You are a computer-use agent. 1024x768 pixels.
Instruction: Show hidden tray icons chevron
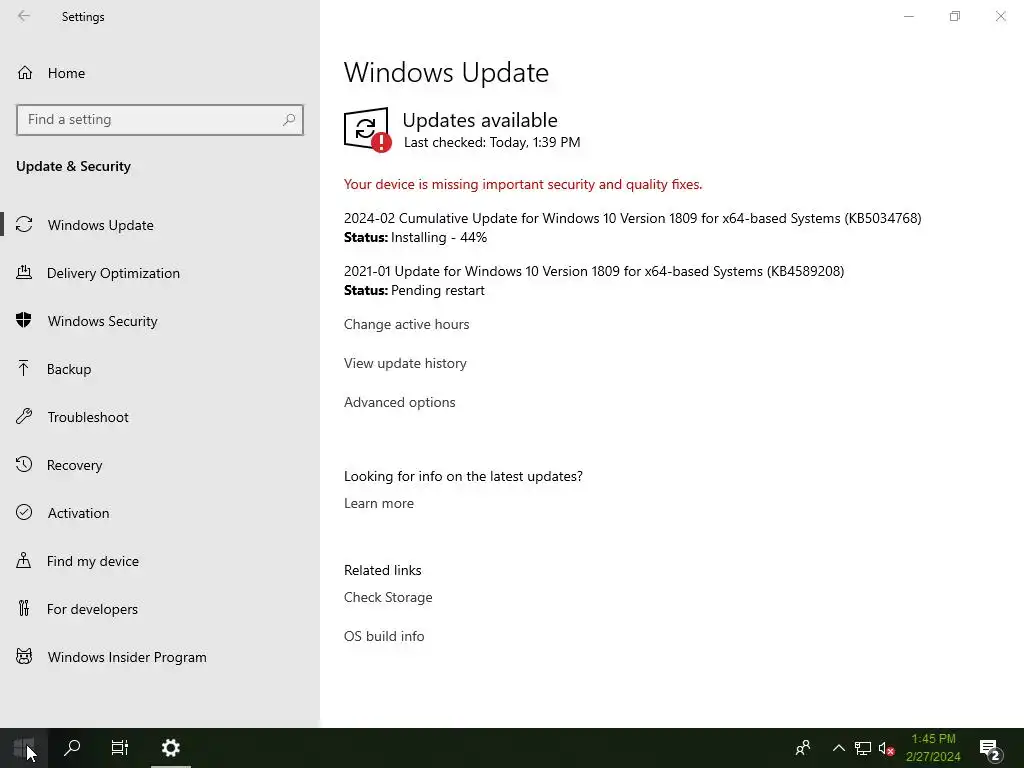839,748
